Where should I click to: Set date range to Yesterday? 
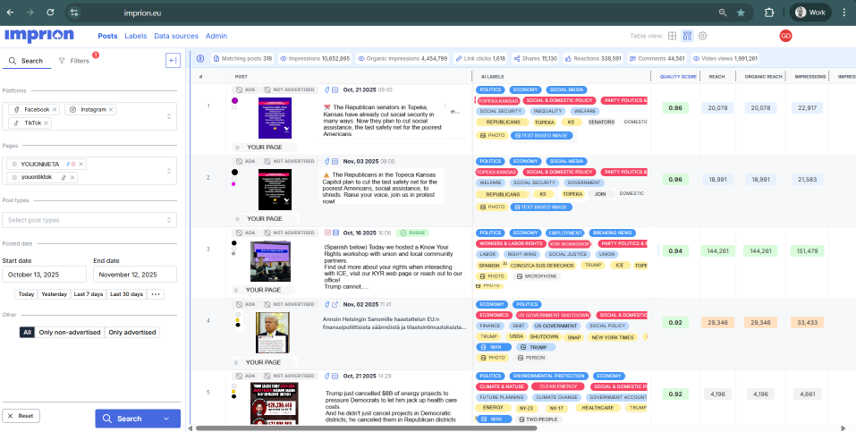click(x=54, y=294)
